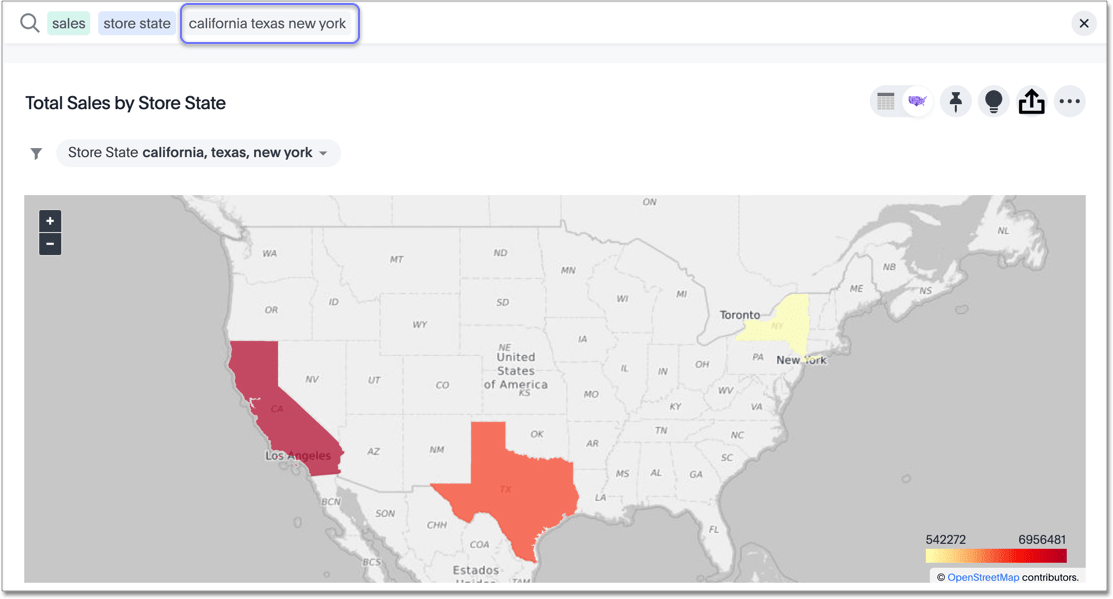Select the sales search token
Image resolution: width=1113 pixels, height=599 pixels.
click(x=68, y=23)
